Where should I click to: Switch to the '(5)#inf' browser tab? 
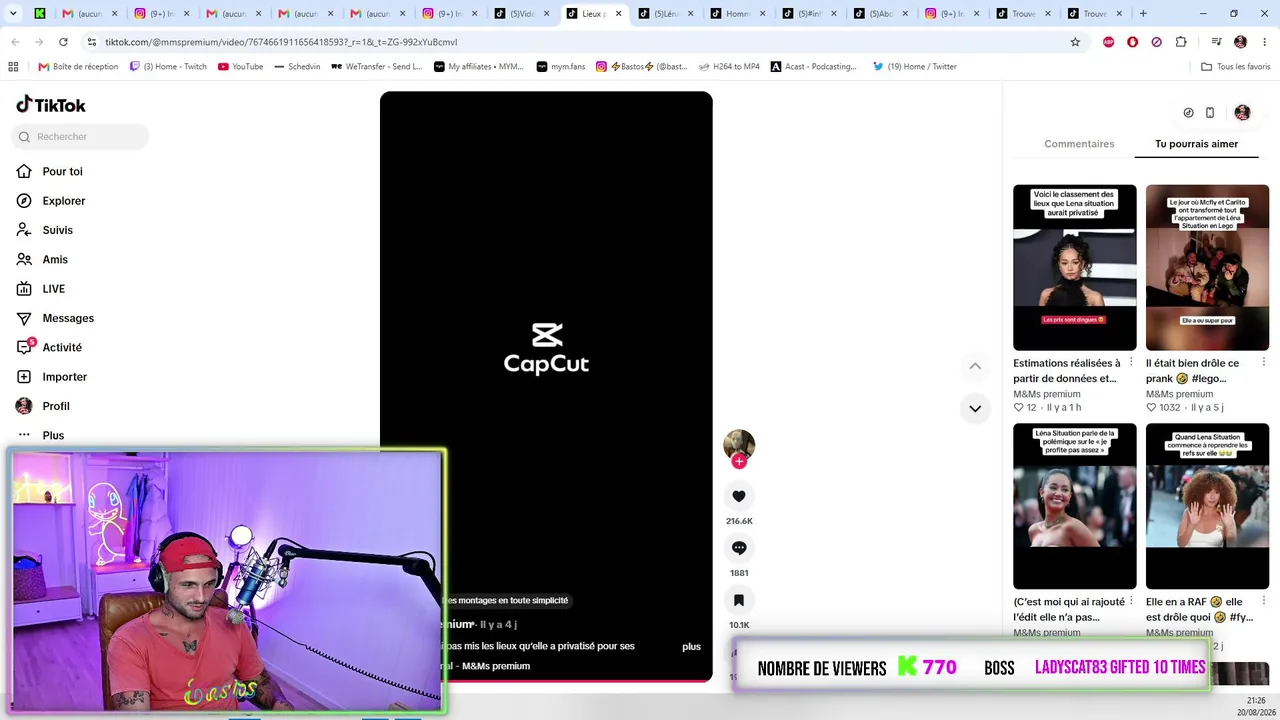(x=810, y=14)
